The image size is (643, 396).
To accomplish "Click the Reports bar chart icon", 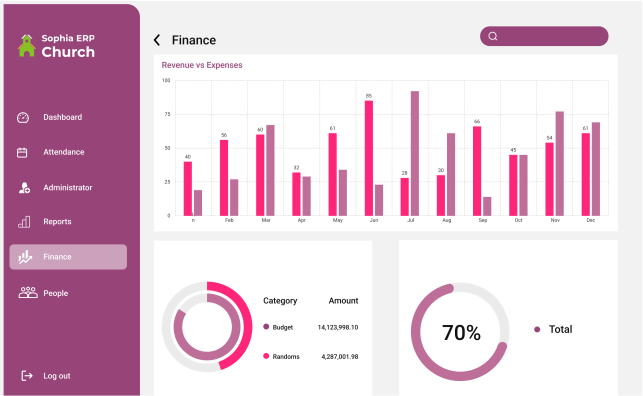I will (24, 222).
